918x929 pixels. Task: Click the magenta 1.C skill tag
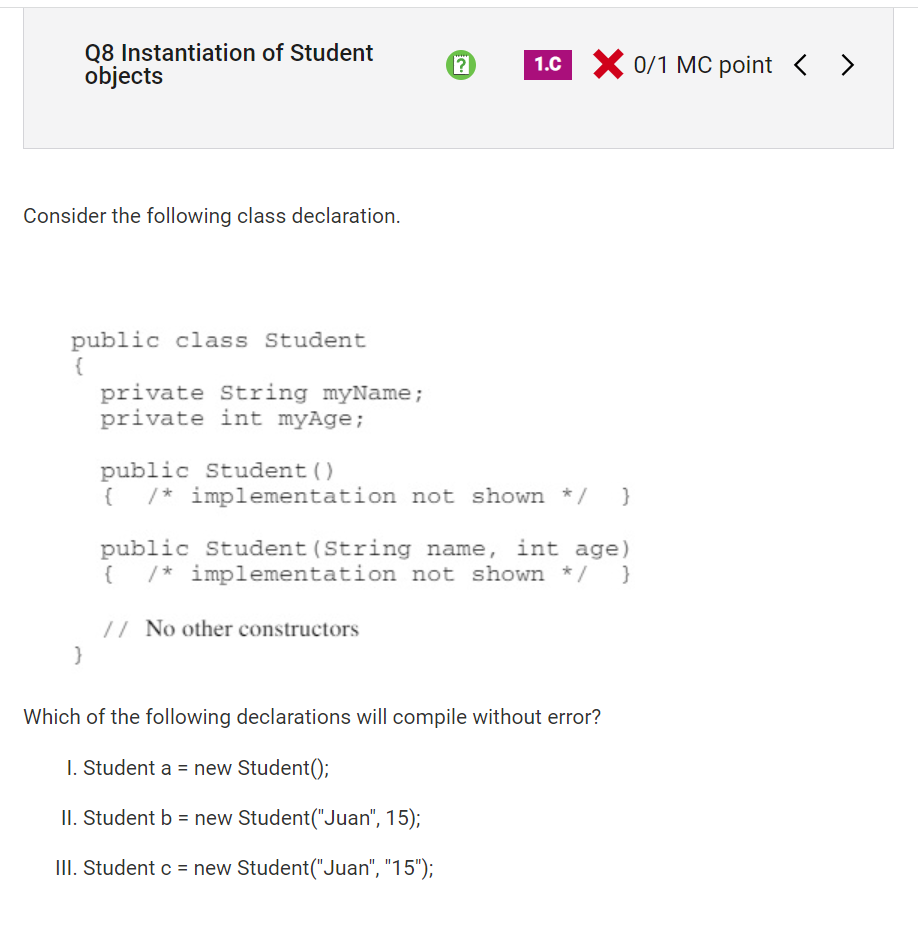tap(548, 65)
